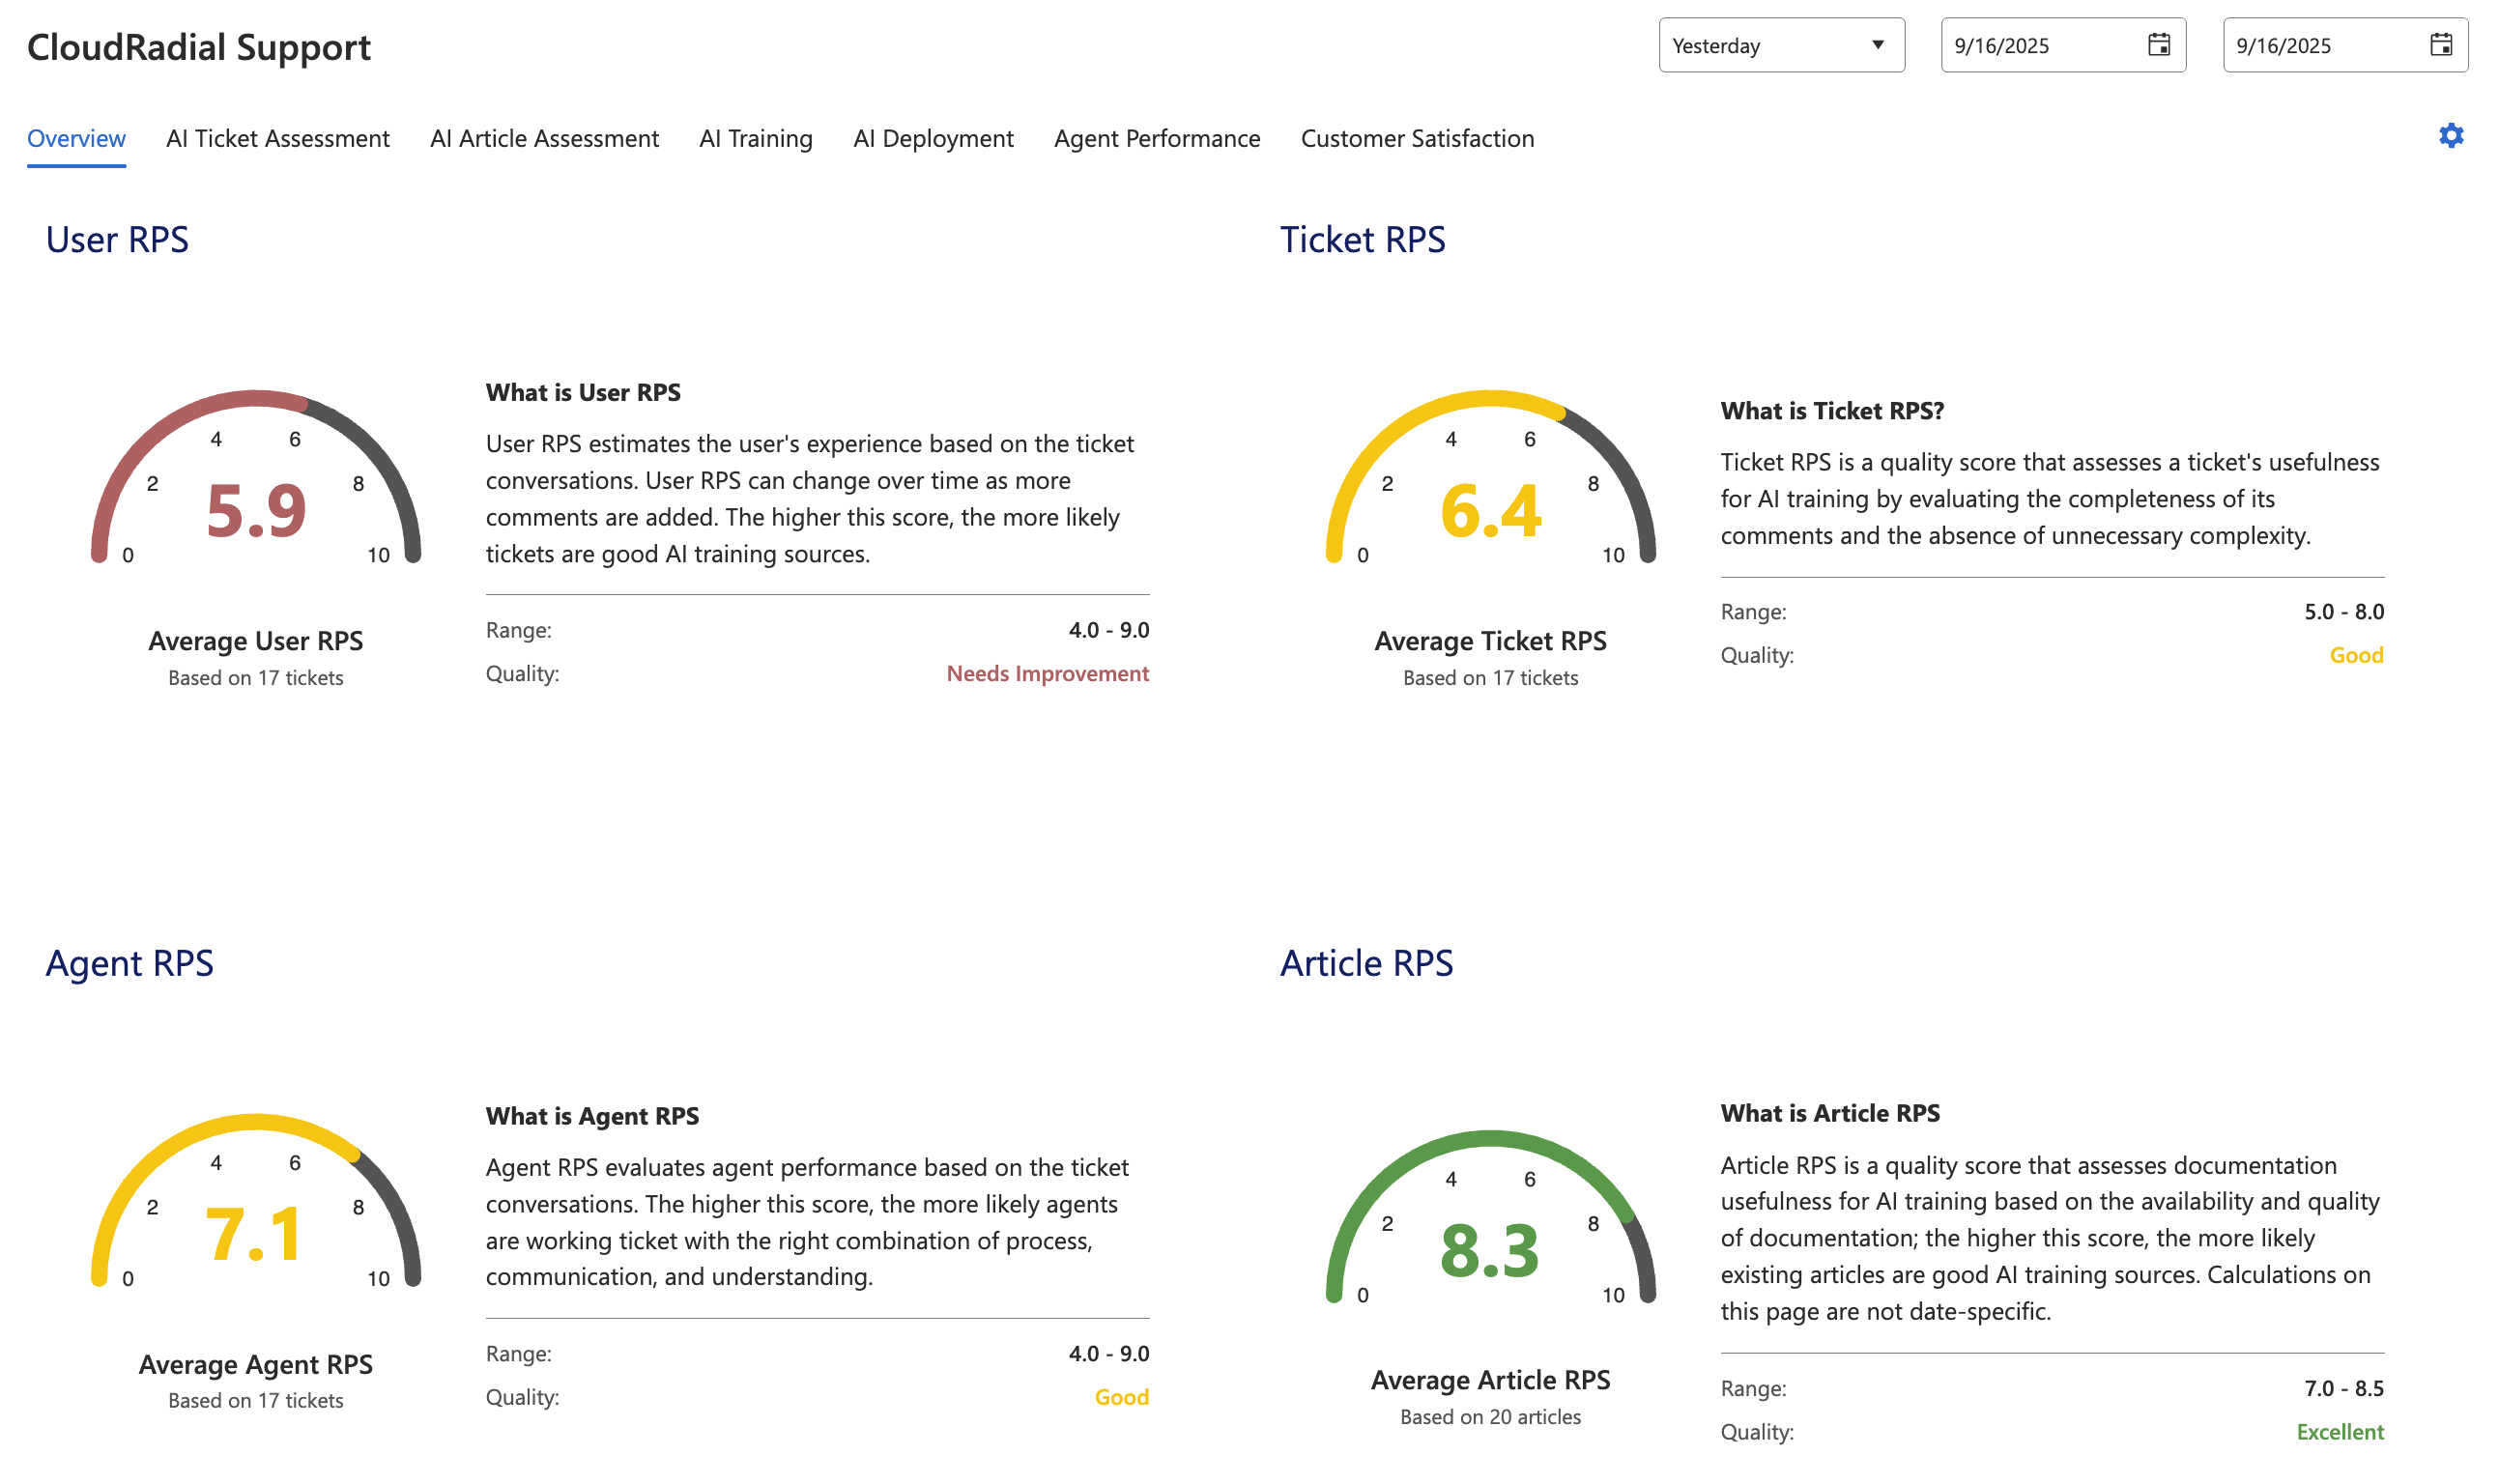Click the calendar icon on the start date field

tap(2157, 44)
